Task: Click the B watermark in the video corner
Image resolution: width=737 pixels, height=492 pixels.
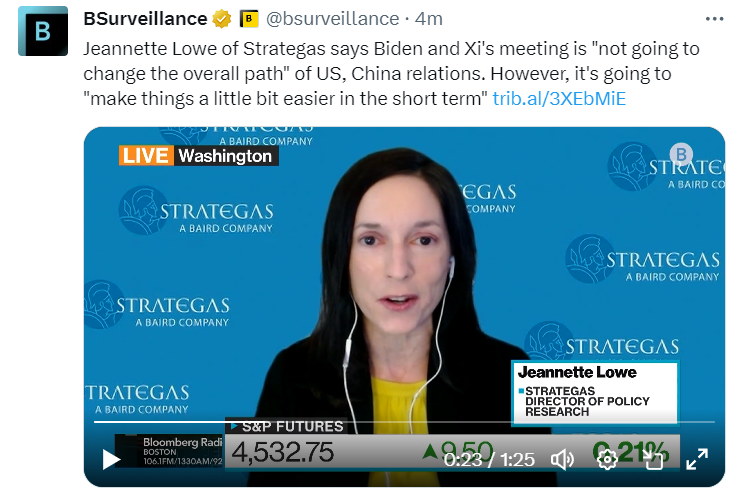Action: (681, 154)
